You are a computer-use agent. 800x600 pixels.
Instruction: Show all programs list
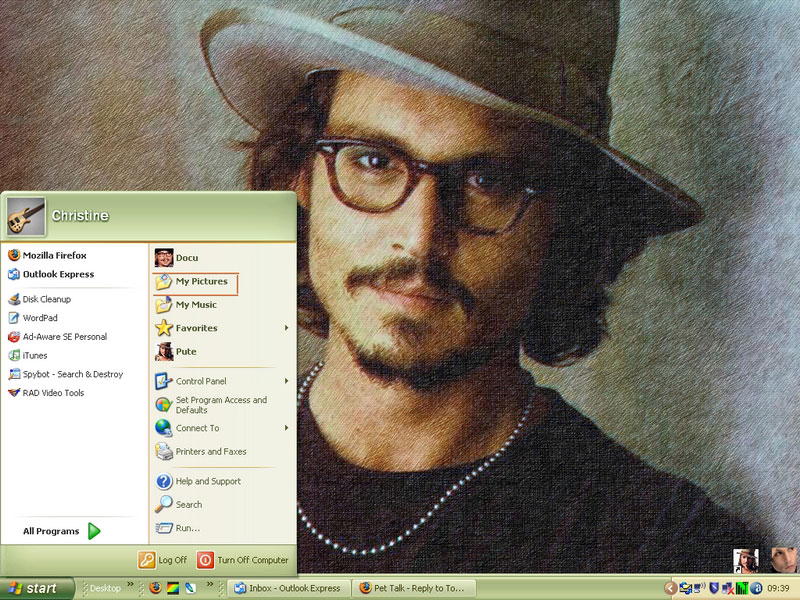(62, 531)
